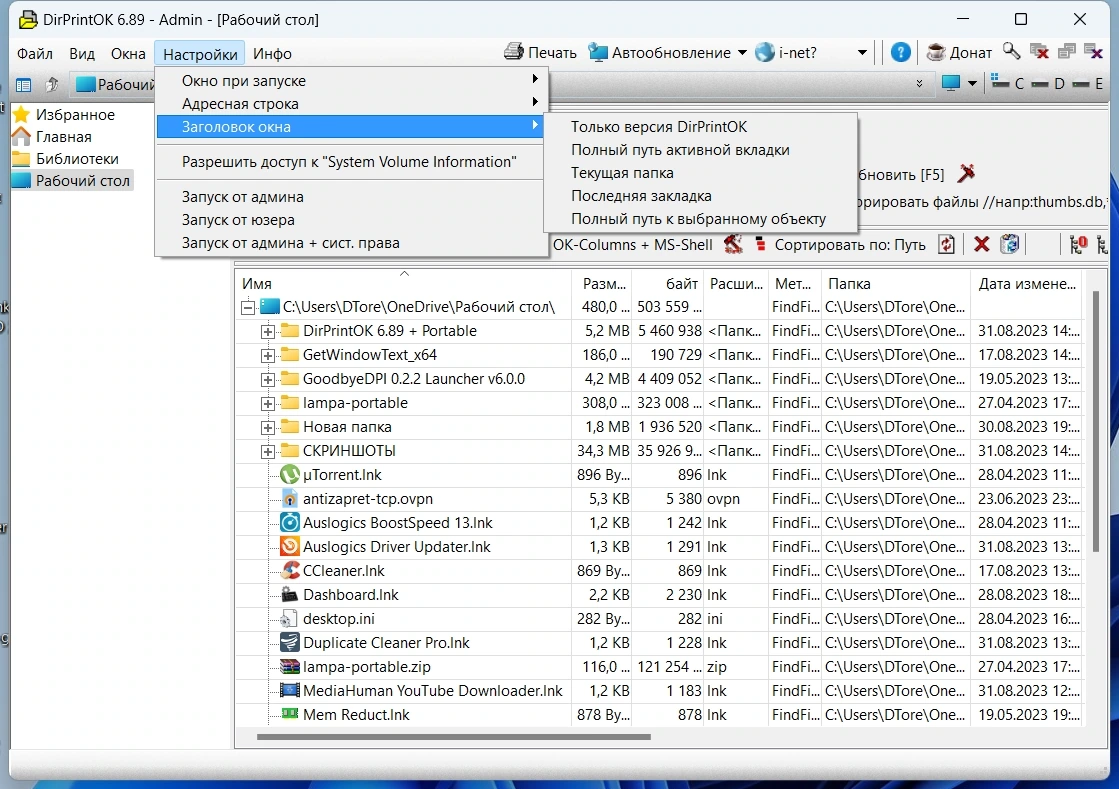This screenshot has height=789, width=1119.
Task: Open the Автообновление dropdown arrow
Action: pyautogui.click(x=742, y=53)
